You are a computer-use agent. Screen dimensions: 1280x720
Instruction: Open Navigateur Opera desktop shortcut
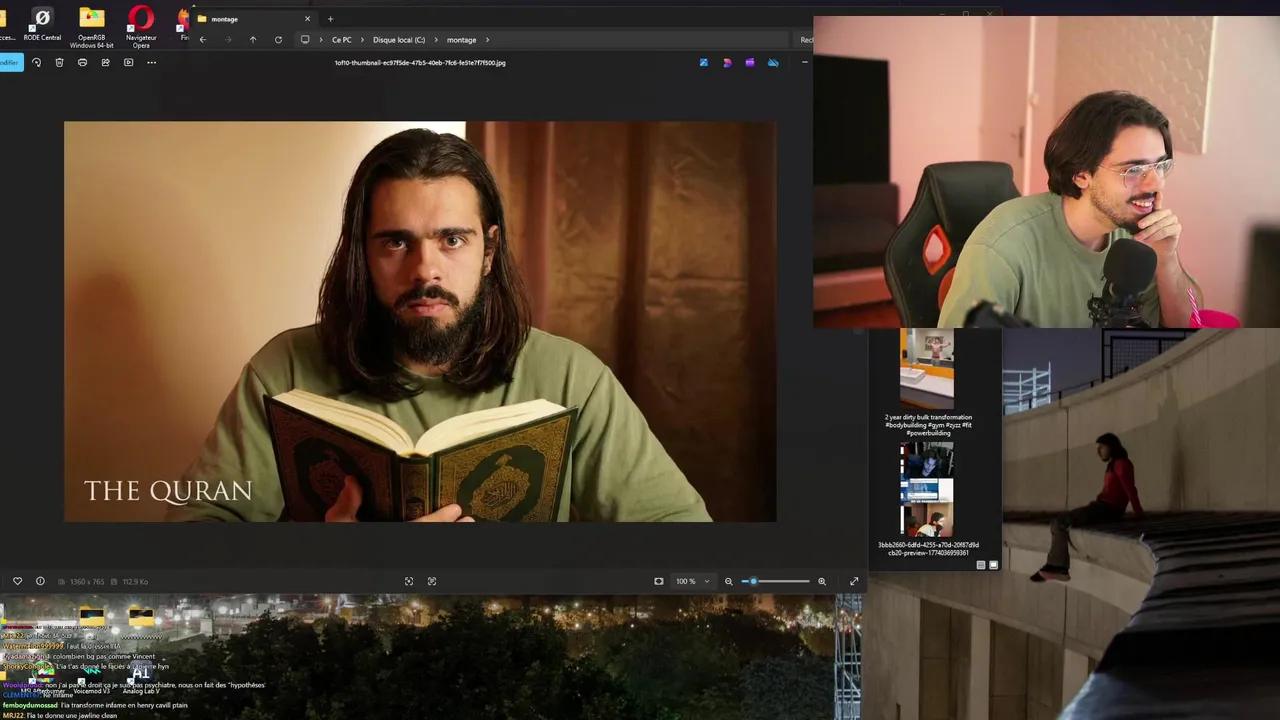click(x=141, y=28)
